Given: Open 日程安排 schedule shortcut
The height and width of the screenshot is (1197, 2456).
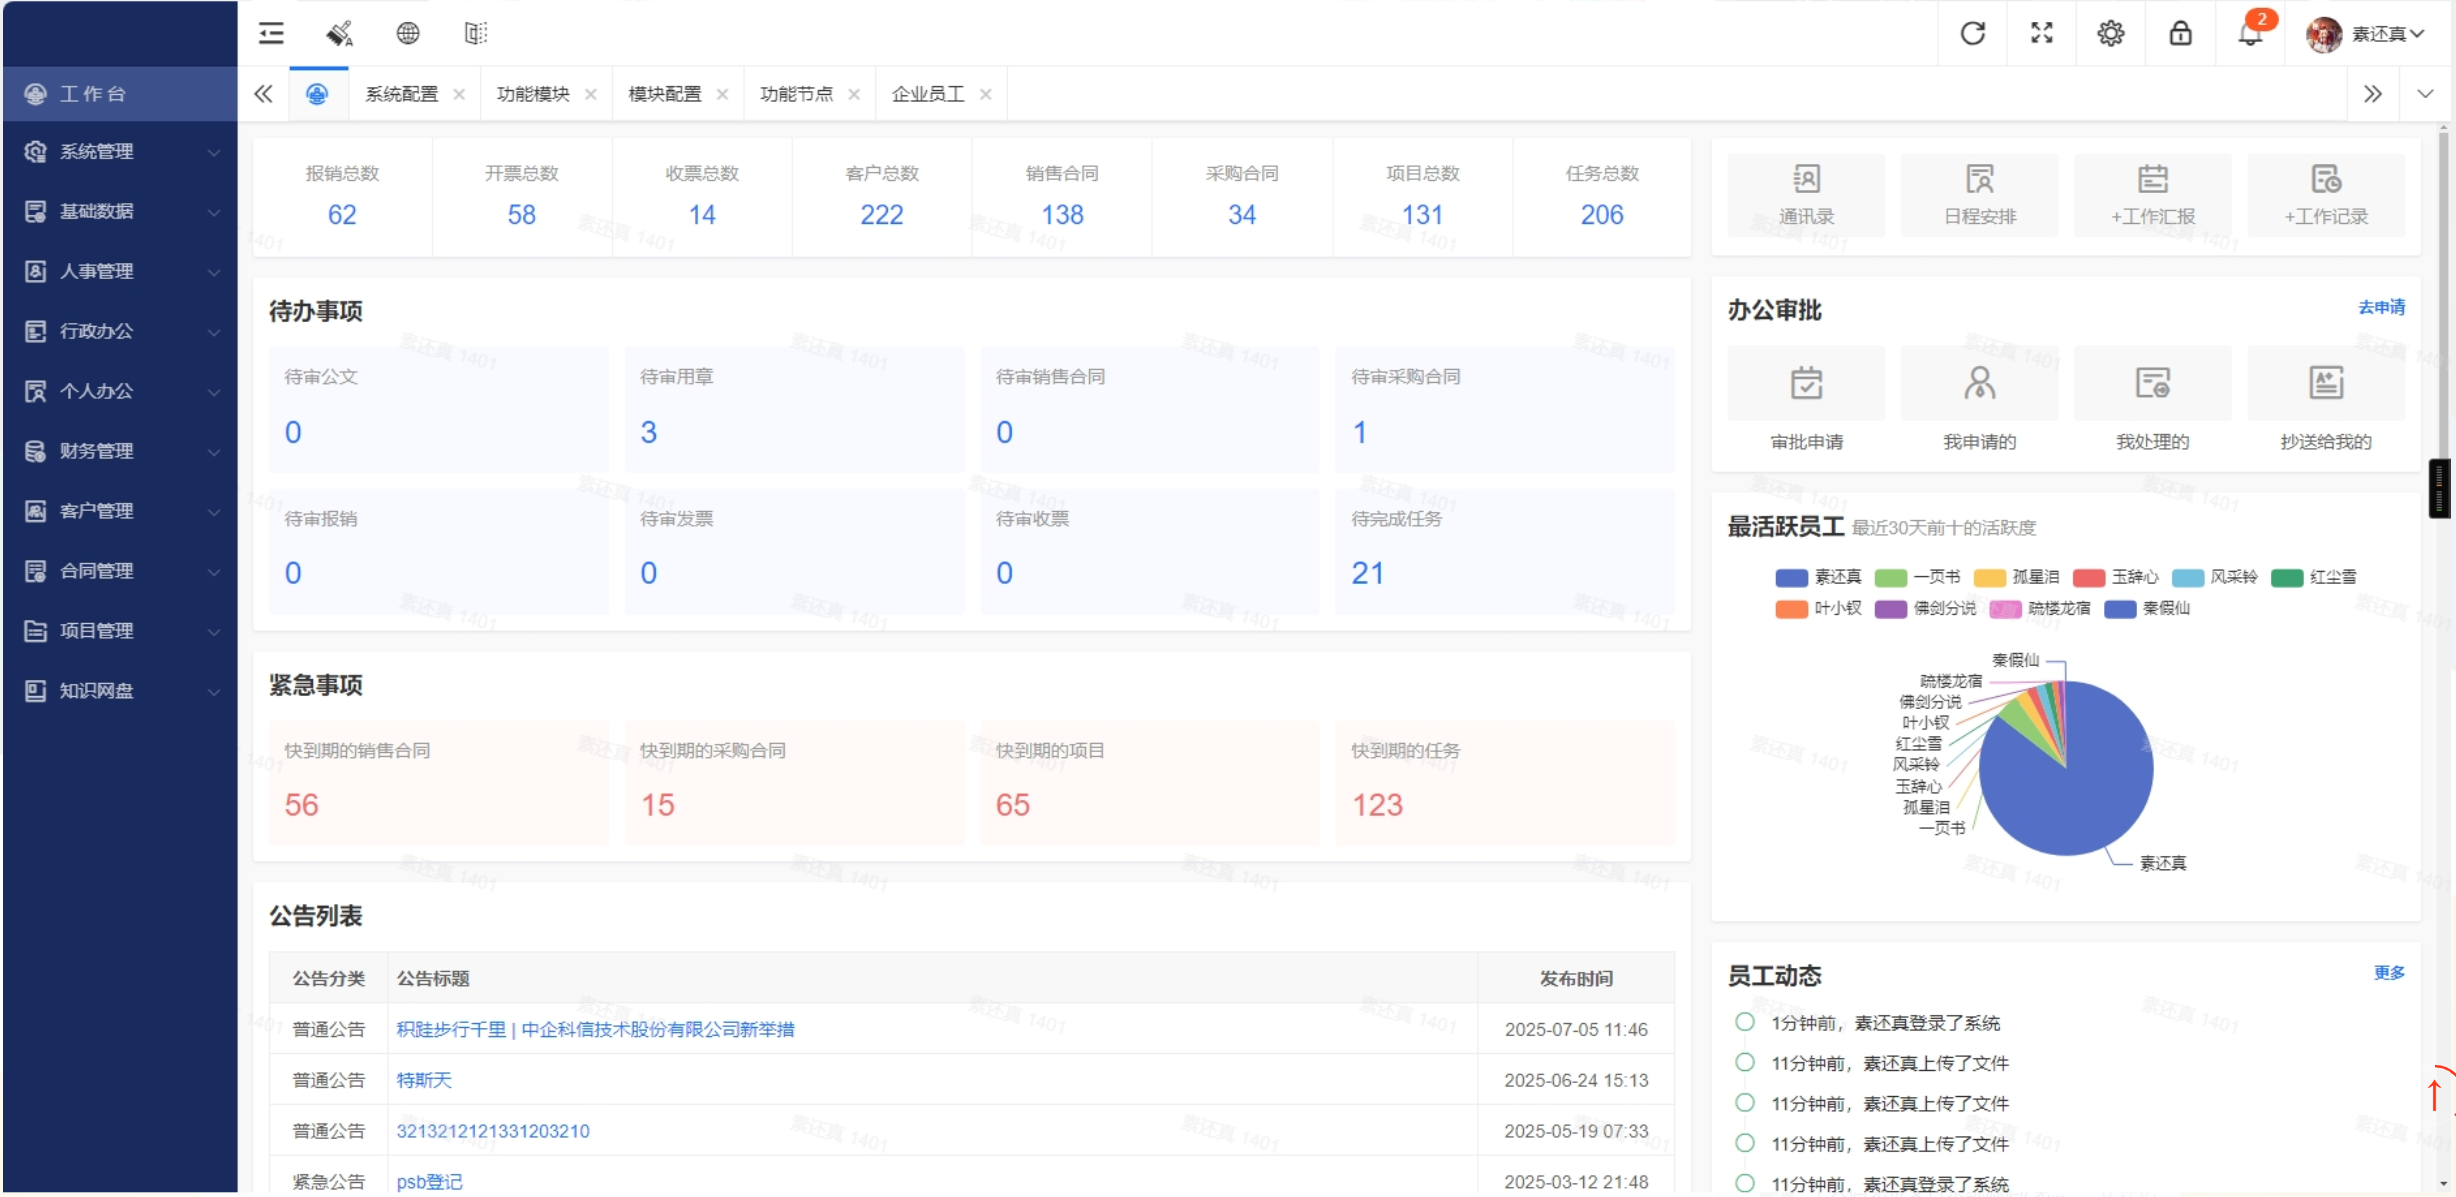Looking at the screenshot, I should [x=1979, y=195].
